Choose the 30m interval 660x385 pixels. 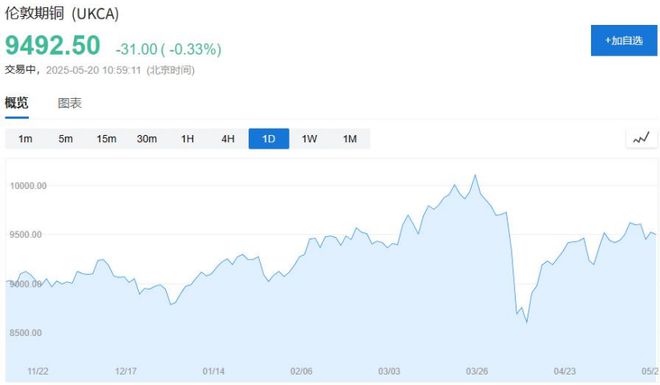(147, 139)
